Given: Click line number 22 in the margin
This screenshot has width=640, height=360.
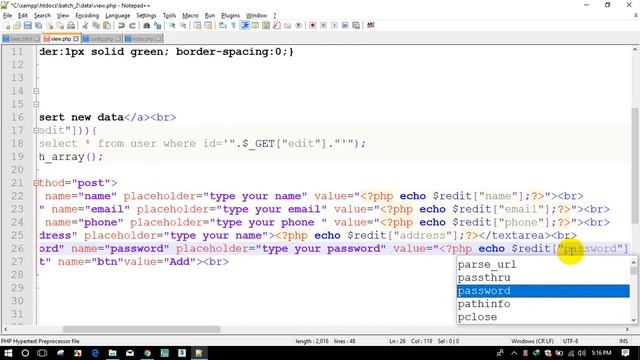Looking at the screenshot, I should coord(17,196).
